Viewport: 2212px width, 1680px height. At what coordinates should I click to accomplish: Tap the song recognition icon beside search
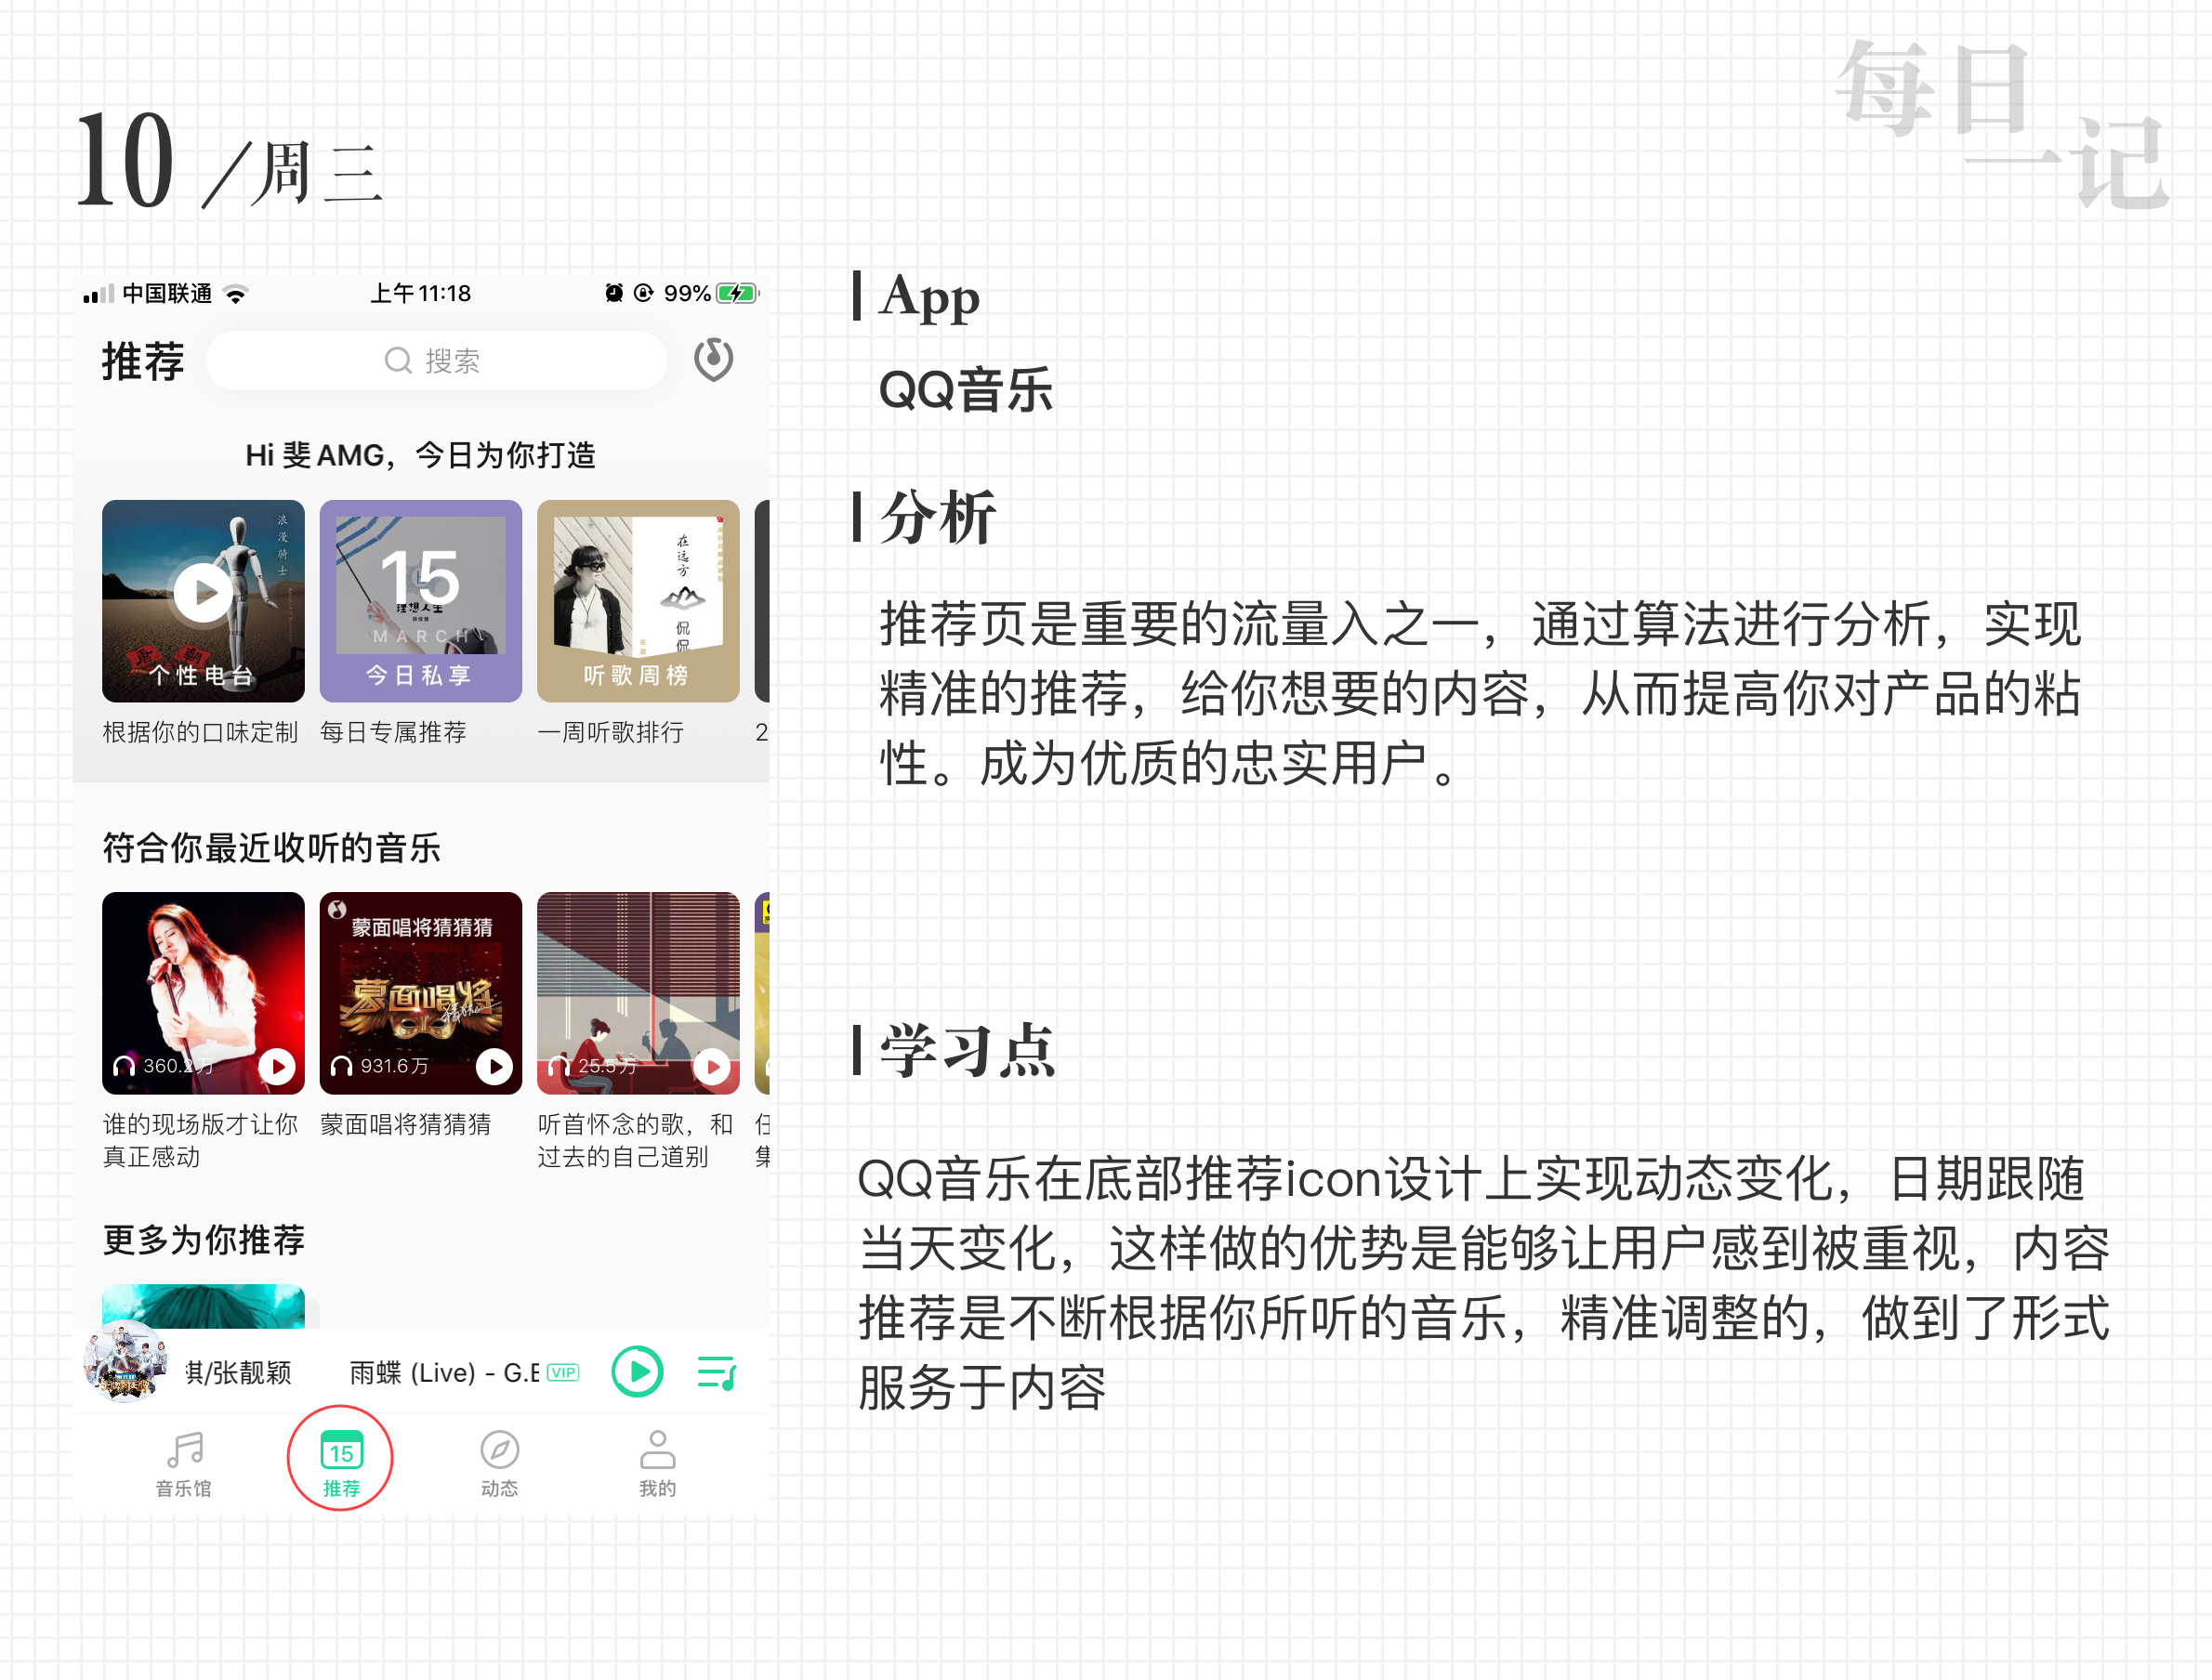click(713, 360)
